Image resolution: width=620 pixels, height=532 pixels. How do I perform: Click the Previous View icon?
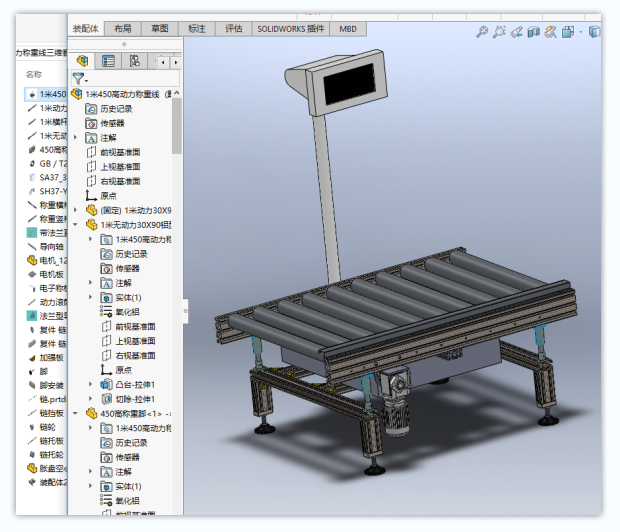(x=516, y=32)
